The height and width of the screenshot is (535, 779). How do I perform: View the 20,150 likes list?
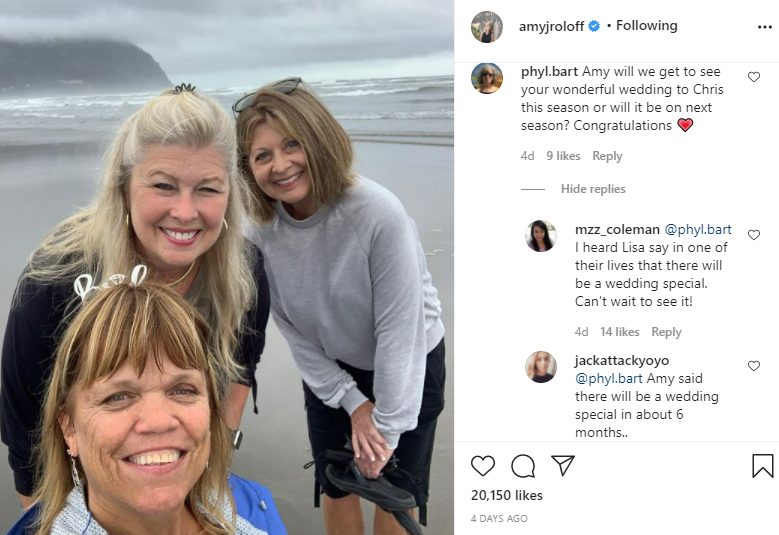tap(507, 495)
